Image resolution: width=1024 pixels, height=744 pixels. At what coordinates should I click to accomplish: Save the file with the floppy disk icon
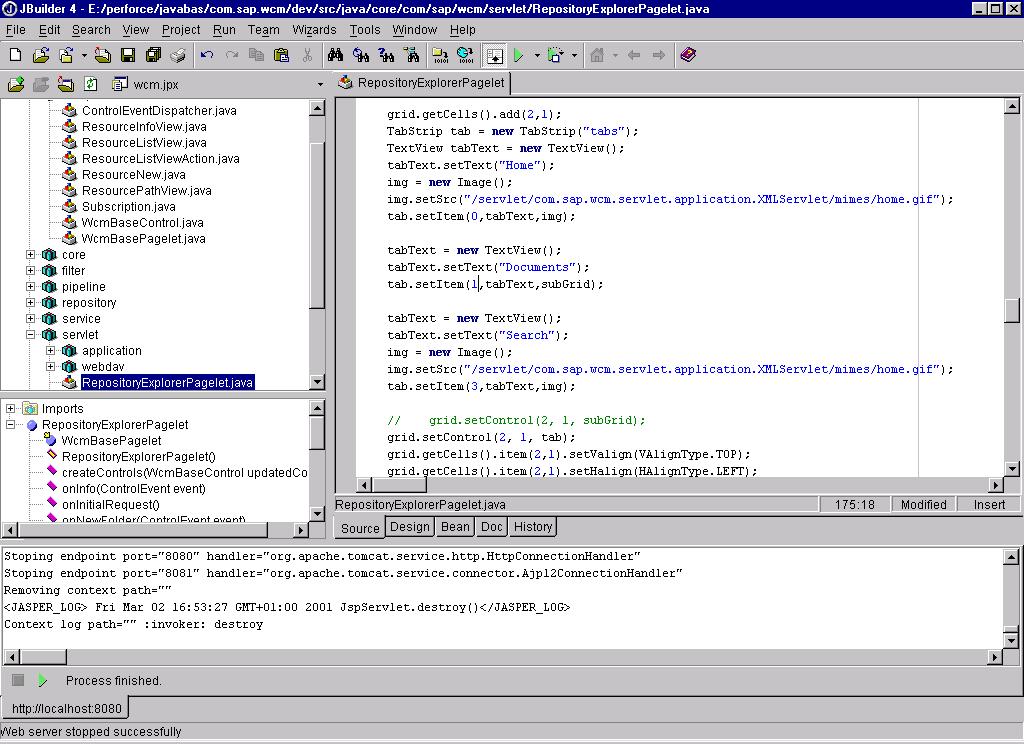[128, 55]
